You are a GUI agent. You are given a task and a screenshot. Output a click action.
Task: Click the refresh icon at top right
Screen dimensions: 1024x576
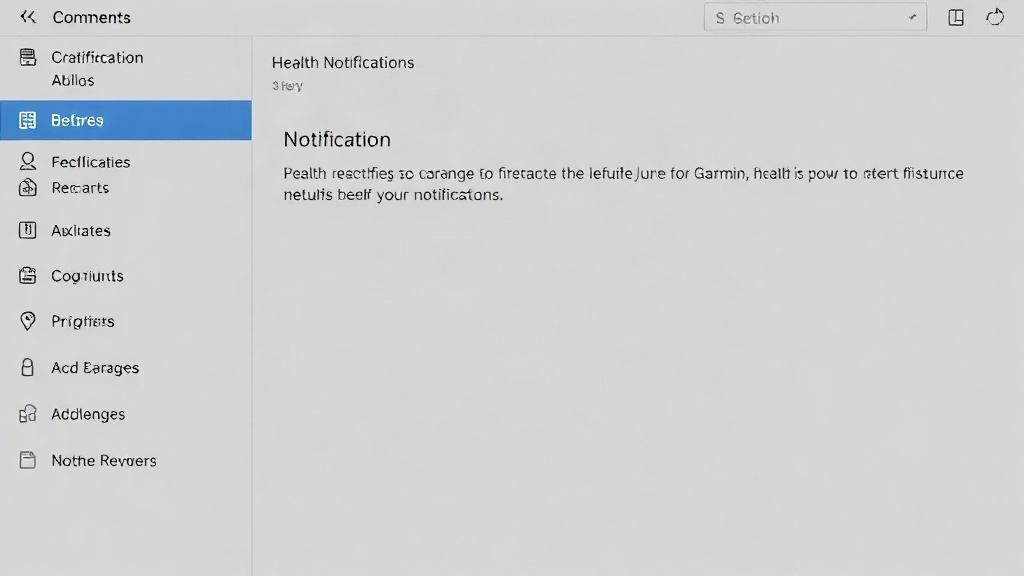(x=995, y=18)
